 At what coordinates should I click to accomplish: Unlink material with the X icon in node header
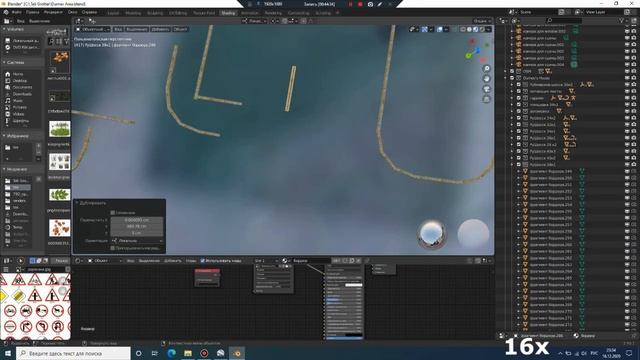[358, 260]
